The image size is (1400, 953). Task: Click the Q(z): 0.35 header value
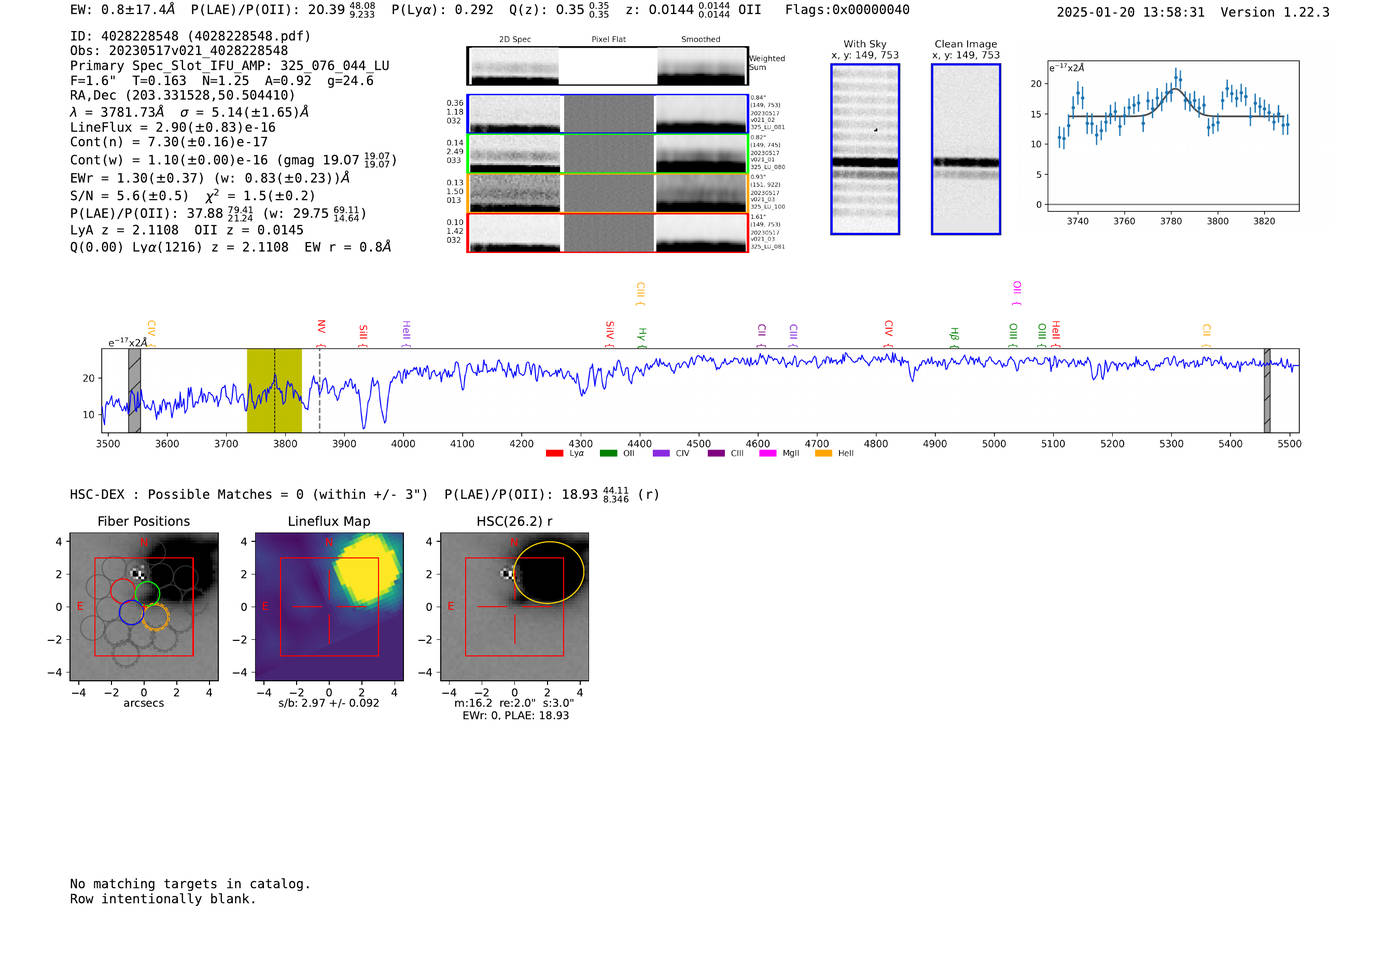tap(559, 10)
